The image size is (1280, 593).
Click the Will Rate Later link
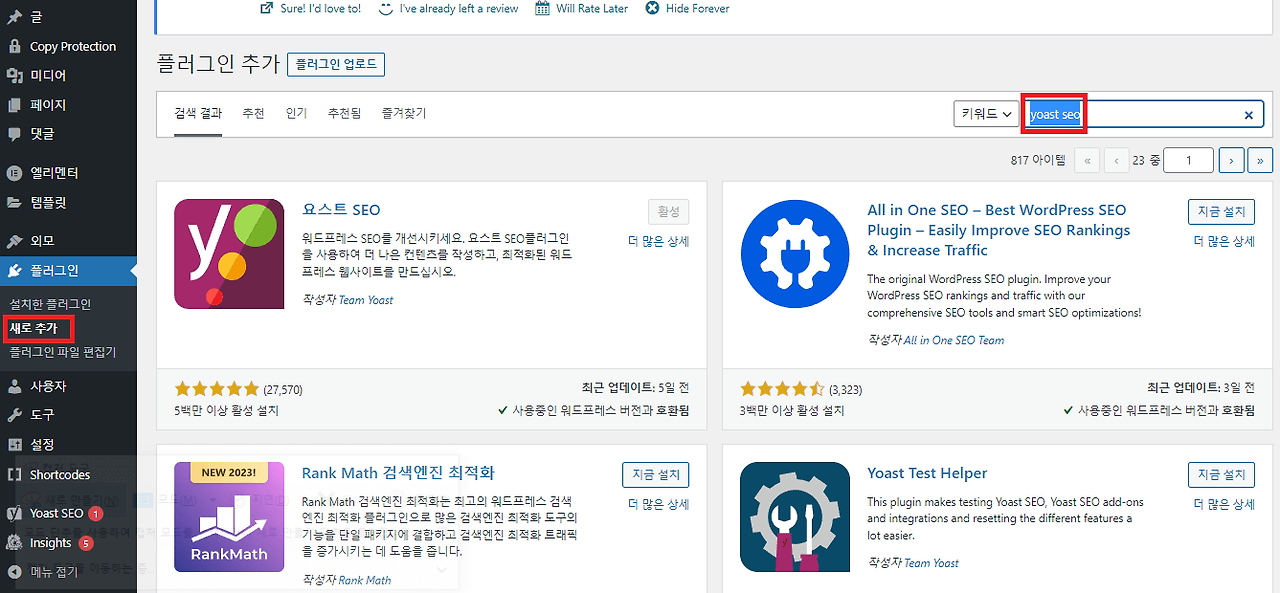click(x=592, y=8)
